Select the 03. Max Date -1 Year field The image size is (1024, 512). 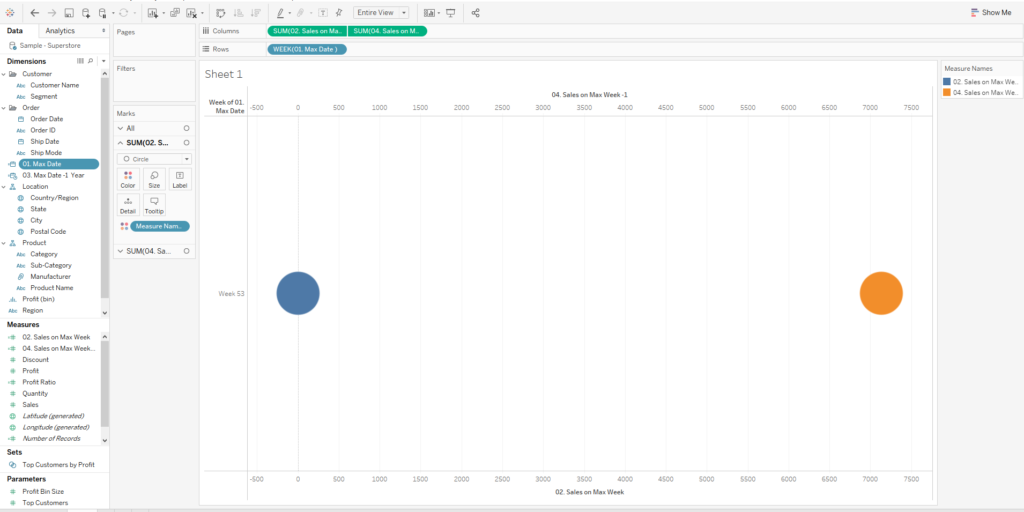click(x=54, y=175)
